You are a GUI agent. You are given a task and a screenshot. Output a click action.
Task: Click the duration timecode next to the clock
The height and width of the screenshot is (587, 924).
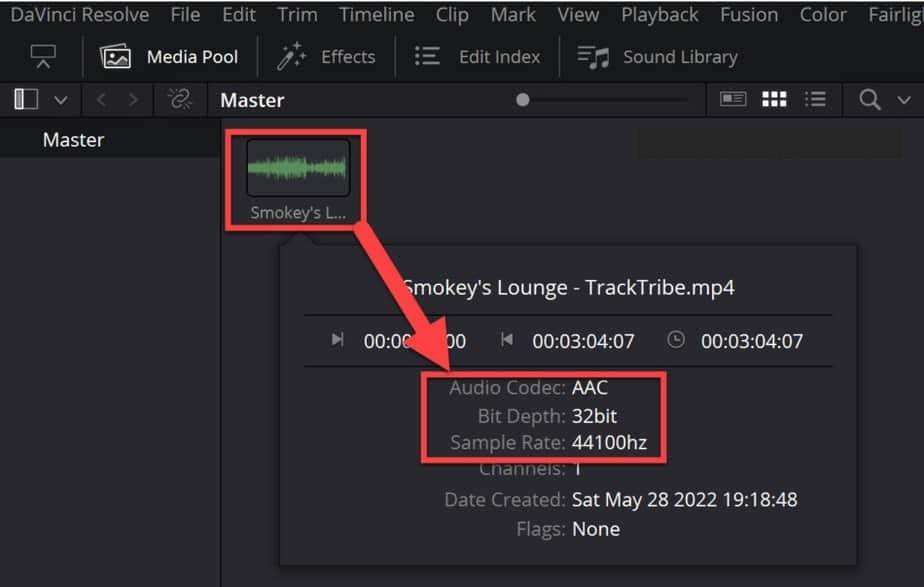tap(752, 341)
